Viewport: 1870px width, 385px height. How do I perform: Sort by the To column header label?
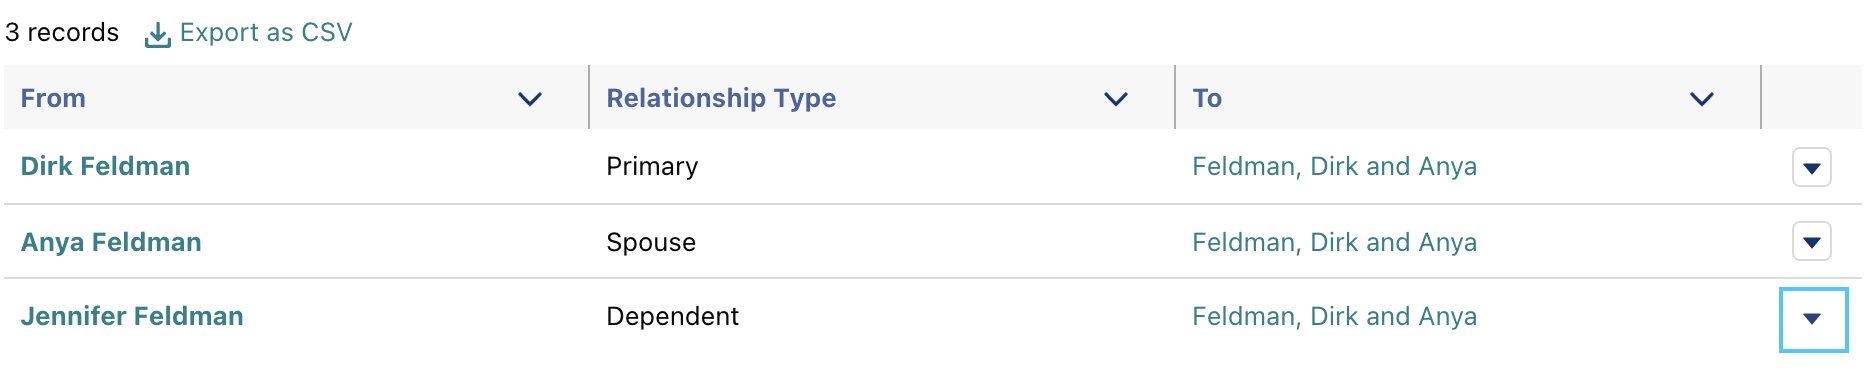point(1207,98)
